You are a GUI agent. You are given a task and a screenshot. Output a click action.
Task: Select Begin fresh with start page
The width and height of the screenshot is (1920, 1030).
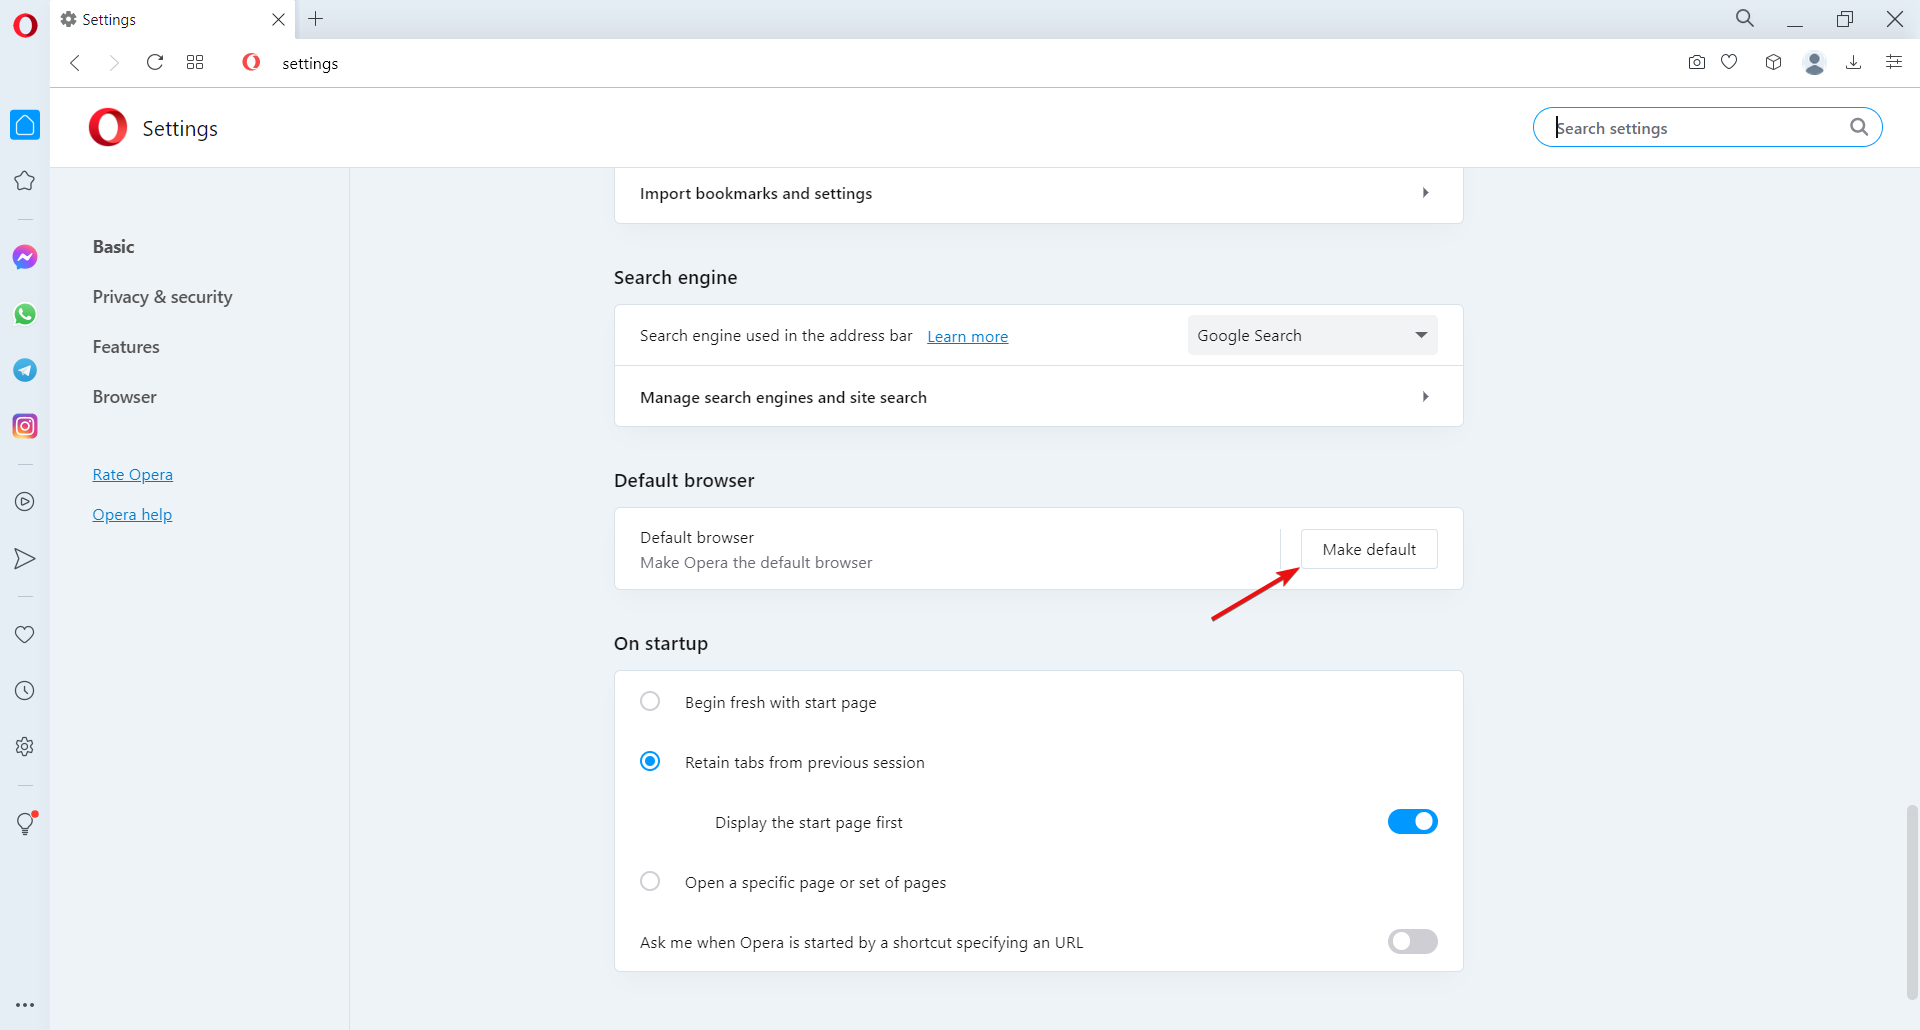click(x=650, y=702)
